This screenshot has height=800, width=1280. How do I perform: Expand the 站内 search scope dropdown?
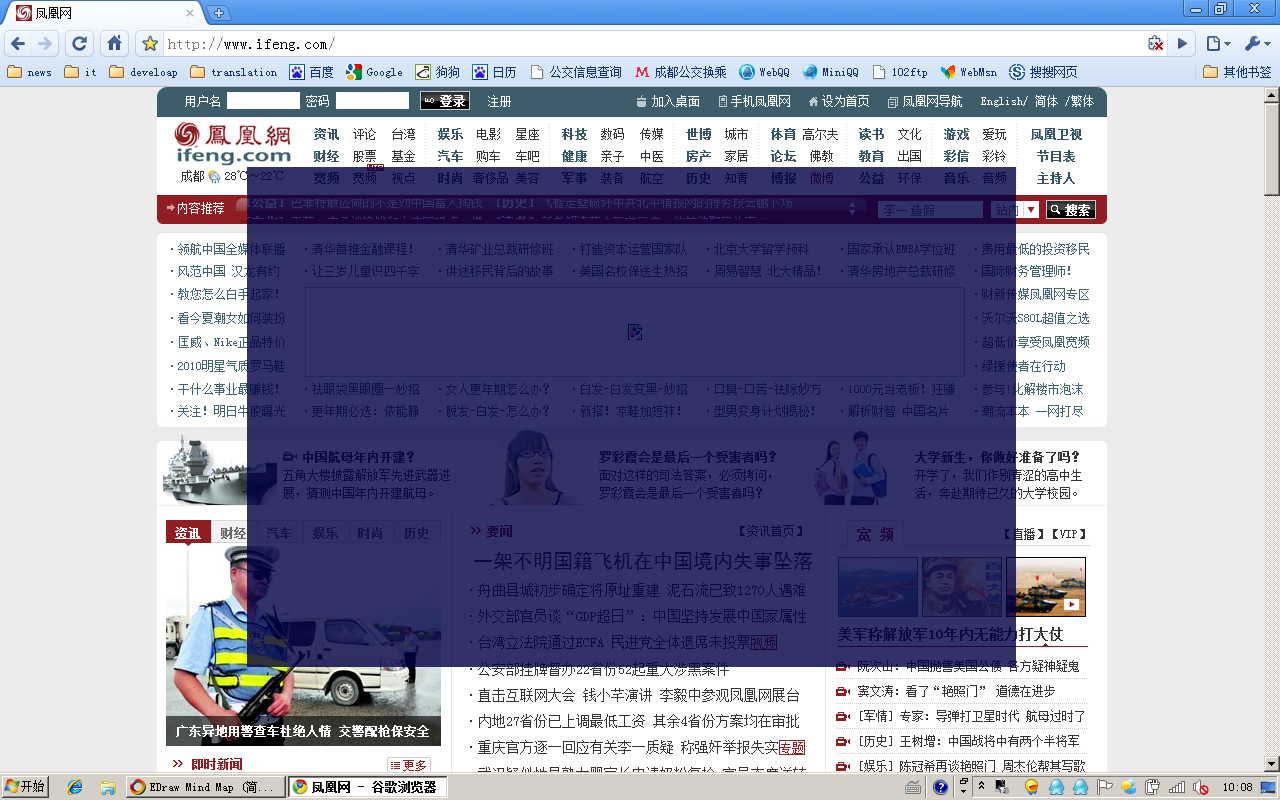click(x=1031, y=210)
